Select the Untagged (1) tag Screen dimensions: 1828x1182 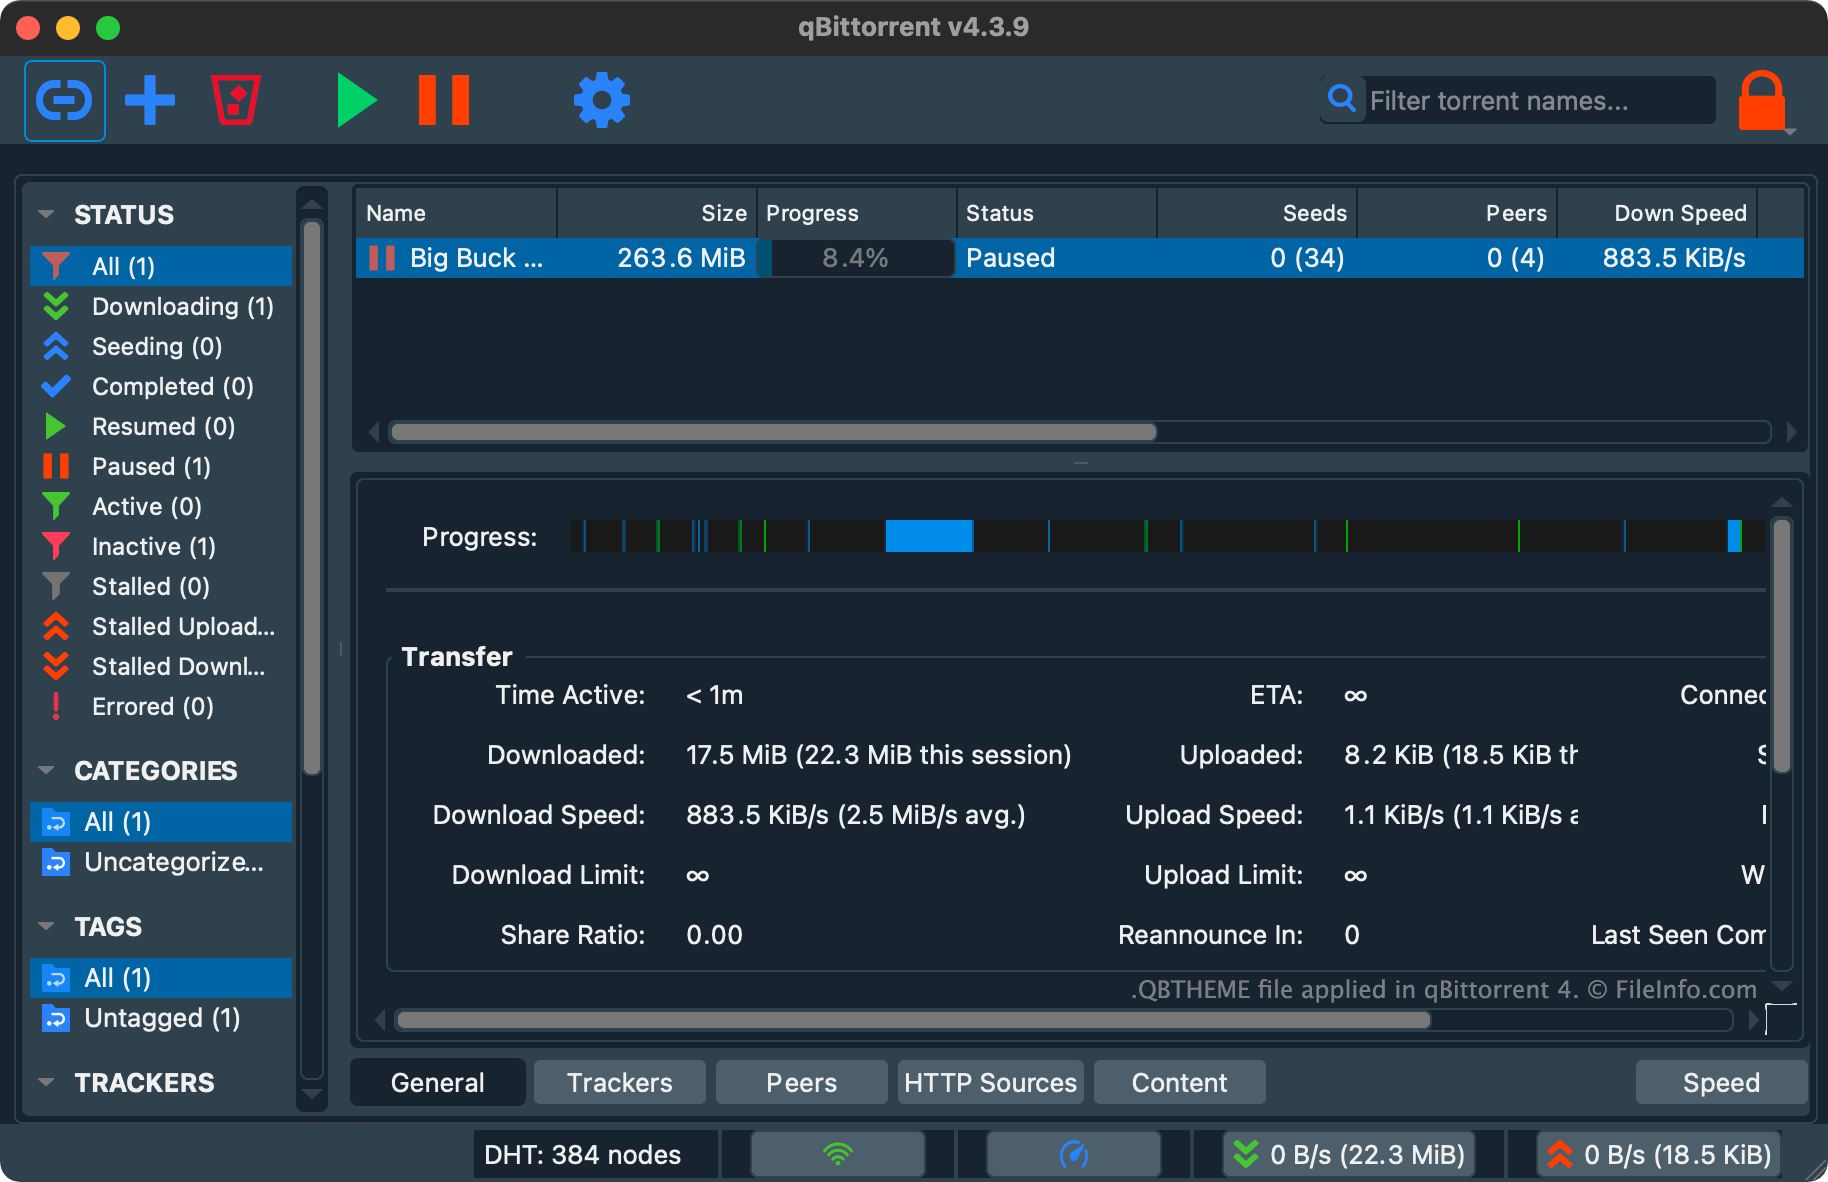click(x=161, y=1018)
